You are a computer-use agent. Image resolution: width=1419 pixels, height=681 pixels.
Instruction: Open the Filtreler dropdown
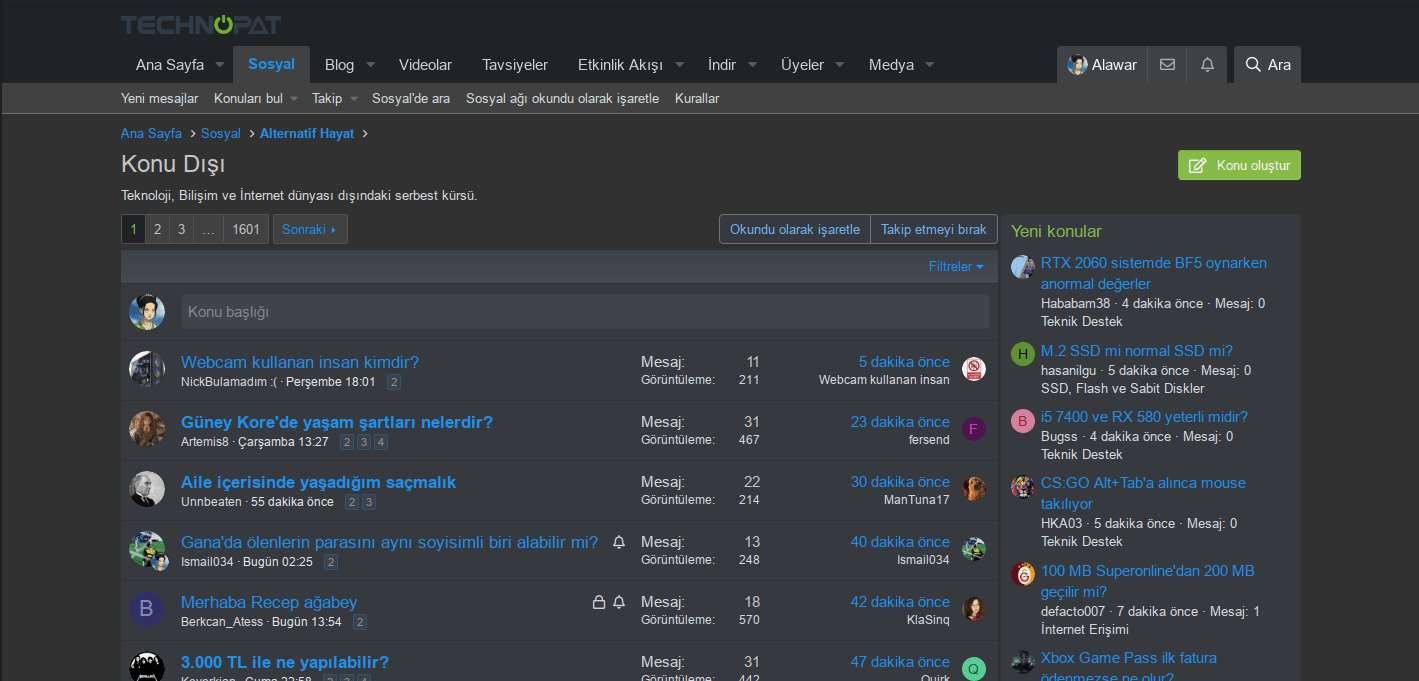[956, 266]
